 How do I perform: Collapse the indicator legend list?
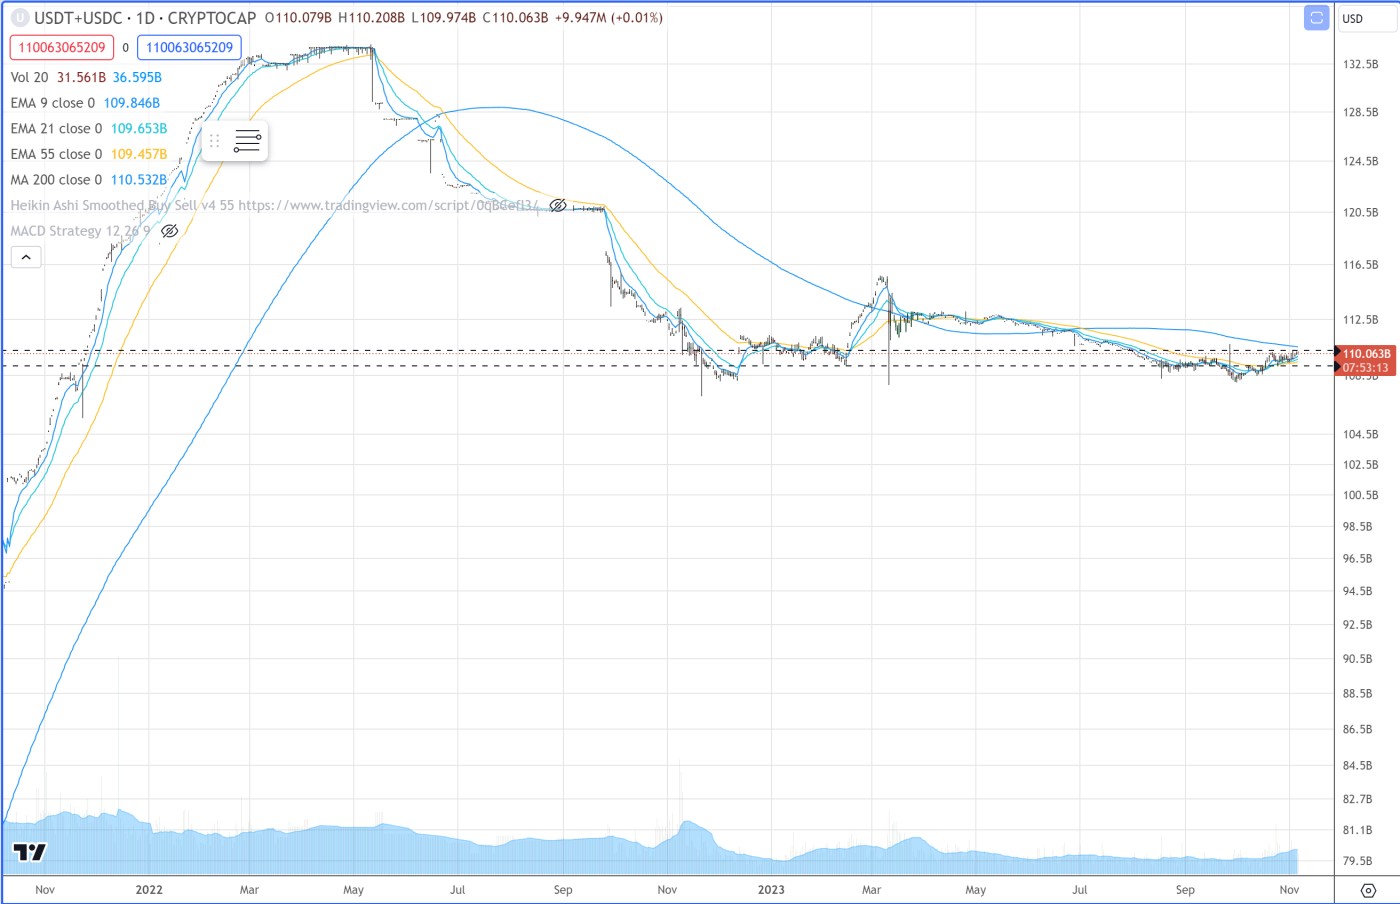pos(26,258)
